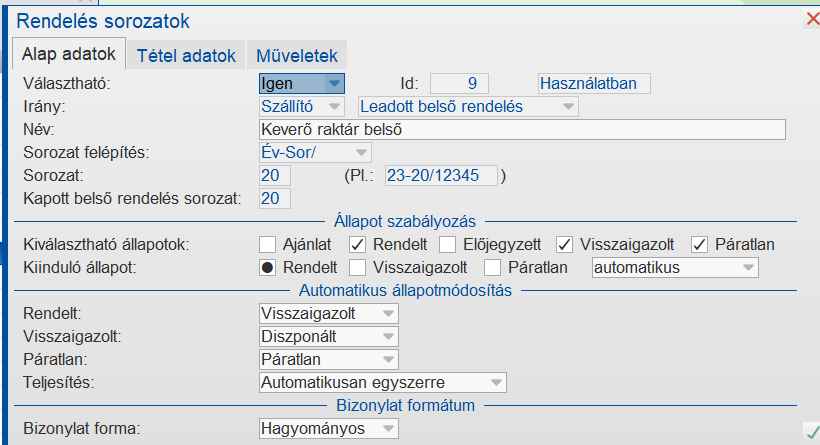The width and height of the screenshot is (820, 445).
Task: Open the Sorozat felépítés Év-Sor/ dropdown
Action: 360,152
